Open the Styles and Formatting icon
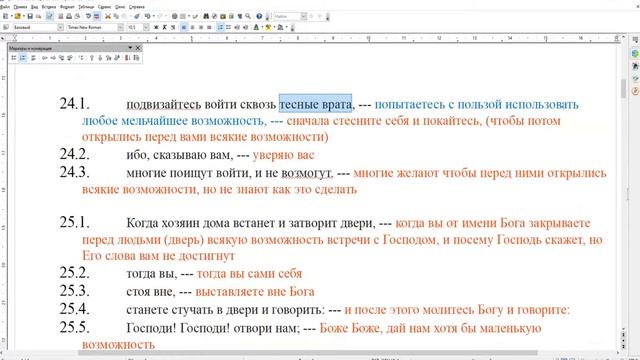640x360 pixels. [6, 27]
